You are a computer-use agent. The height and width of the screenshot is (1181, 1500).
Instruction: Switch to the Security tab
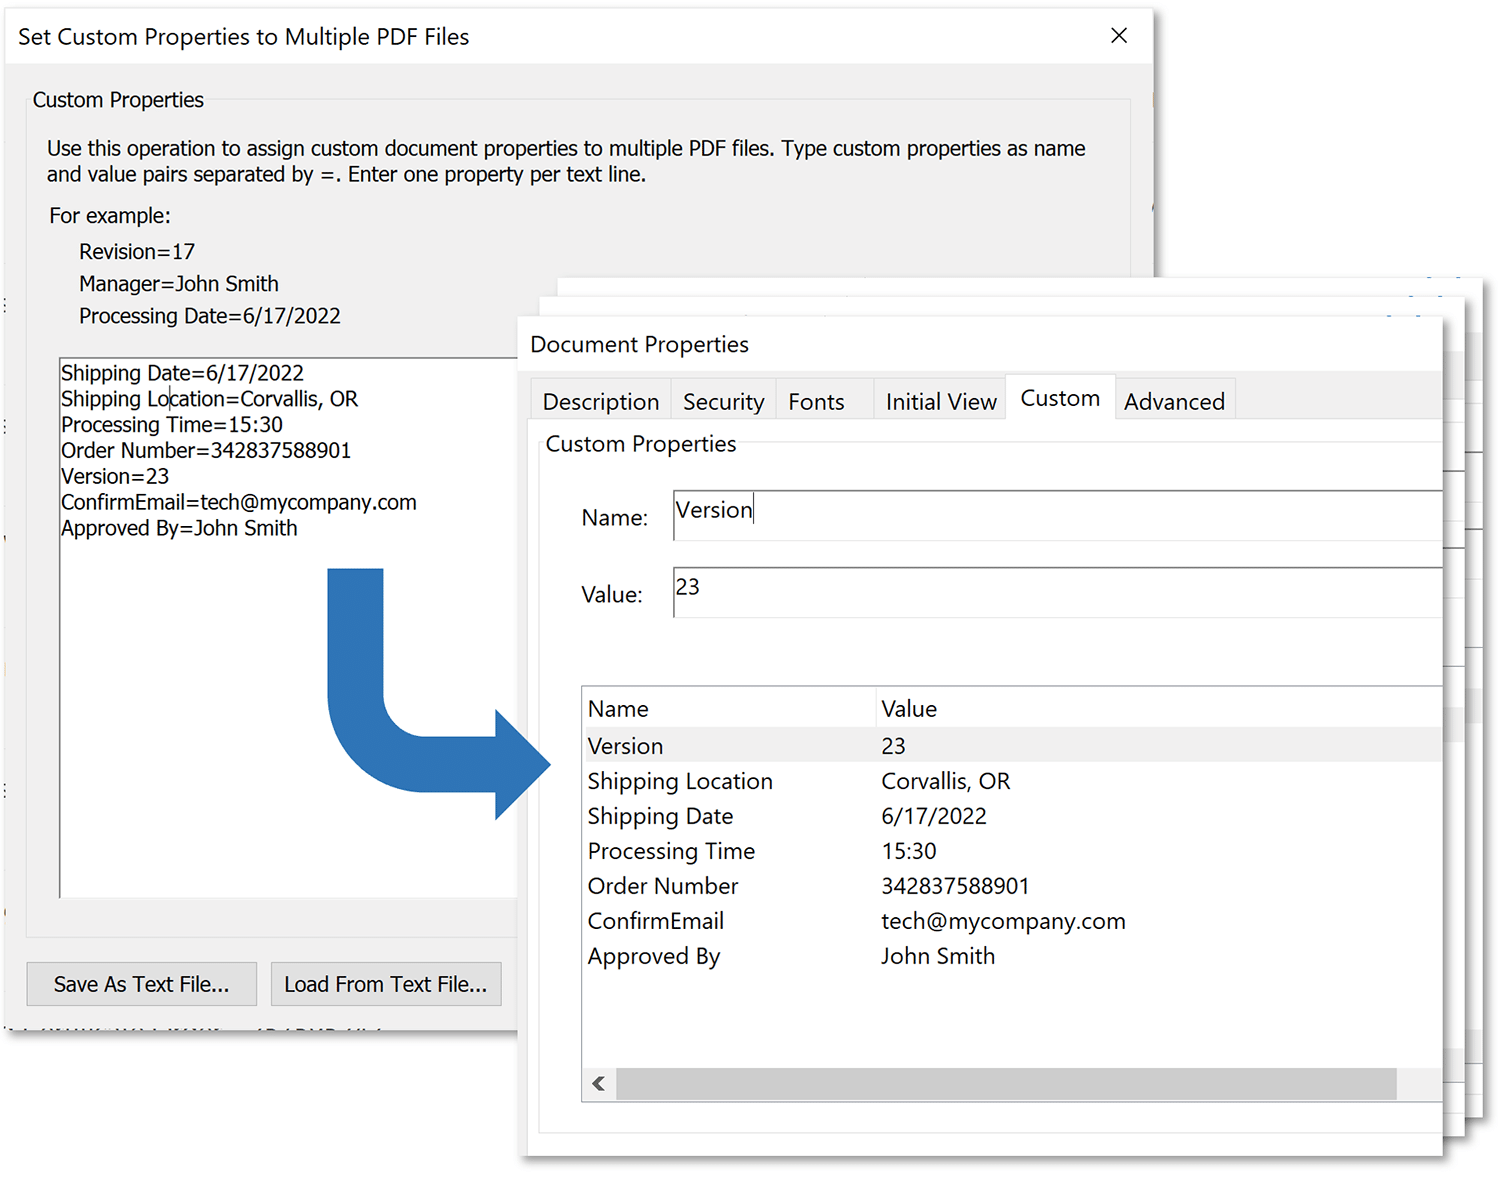[723, 402]
